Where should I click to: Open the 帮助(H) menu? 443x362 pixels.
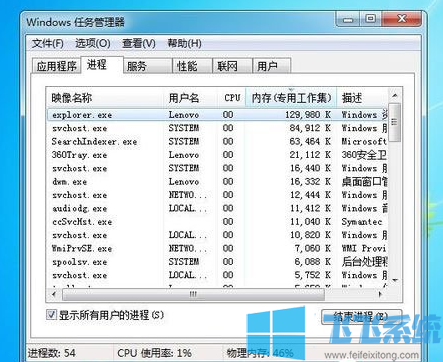(184, 43)
